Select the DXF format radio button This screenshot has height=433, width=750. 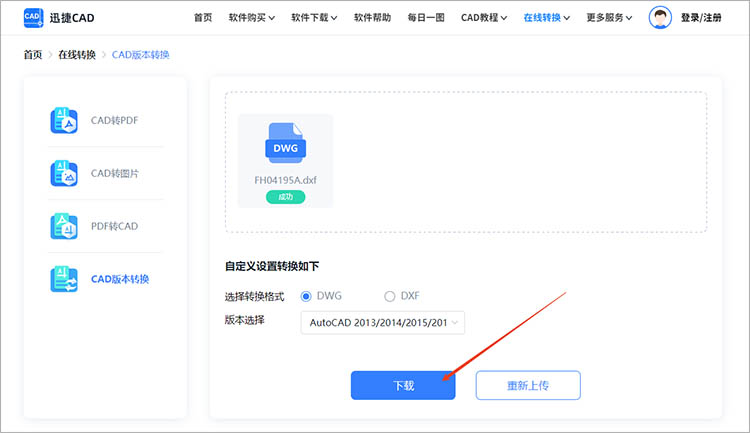390,297
